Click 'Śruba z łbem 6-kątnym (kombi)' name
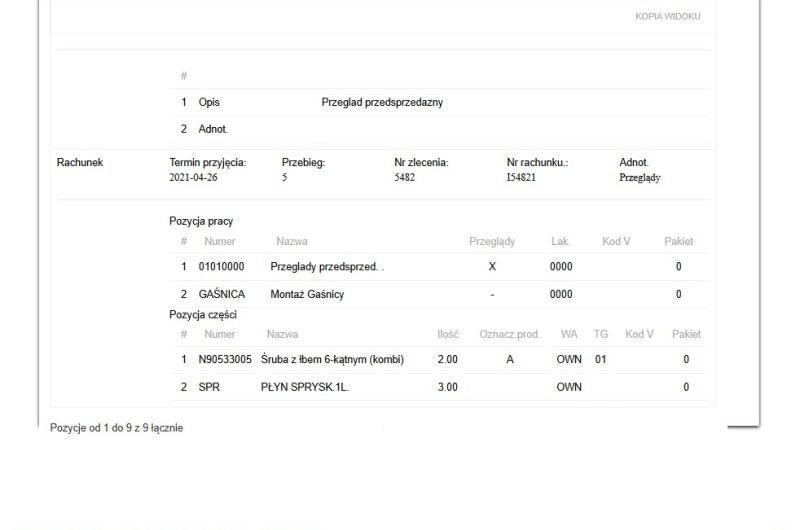 click(332, 360)
